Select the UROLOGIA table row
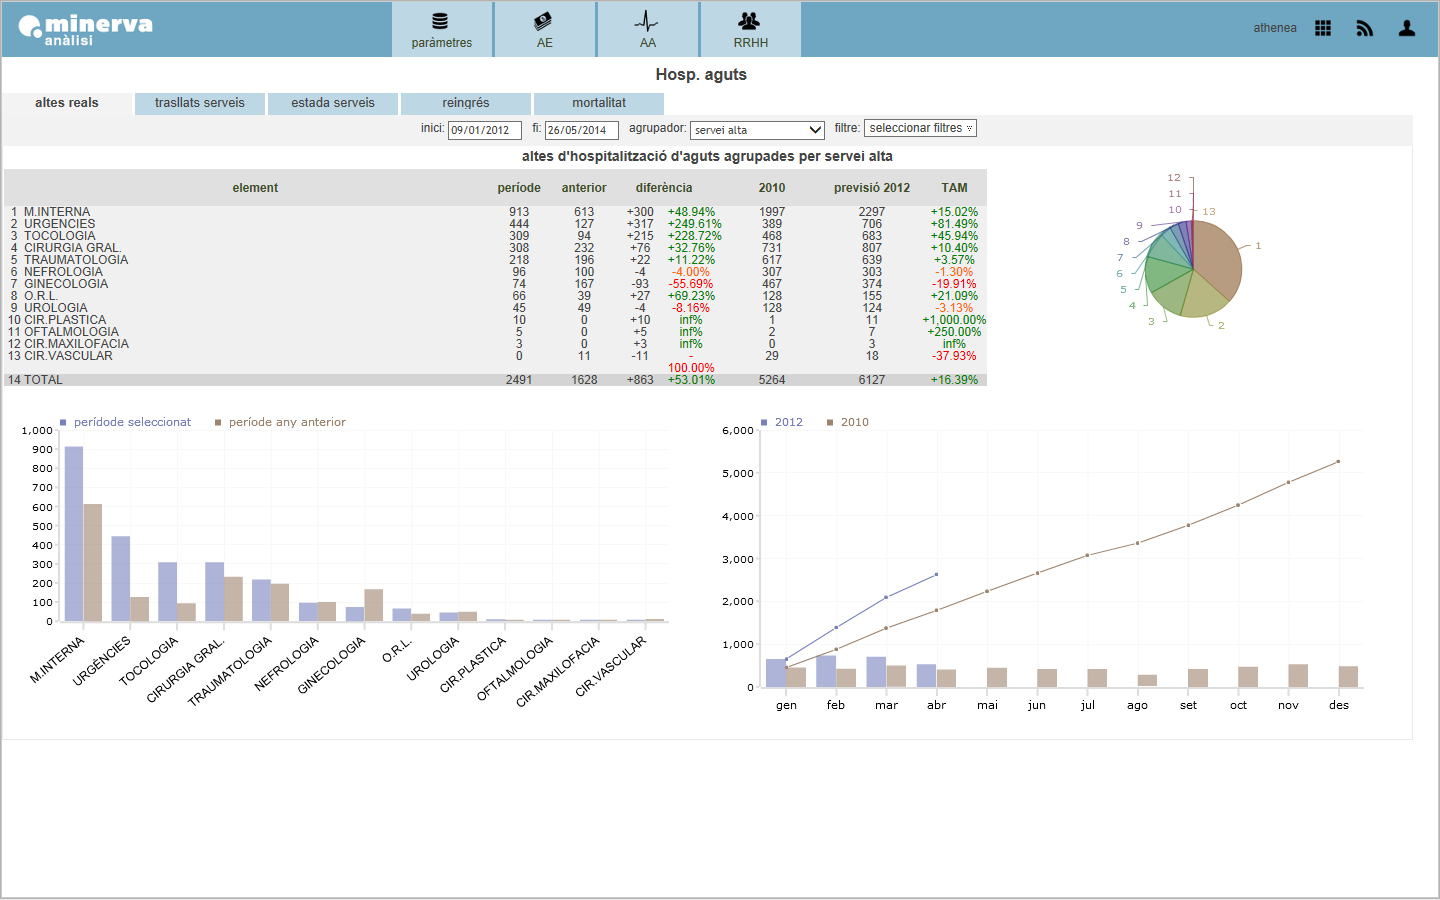This screenshot has width=1440, height=900. click(495, 308)
